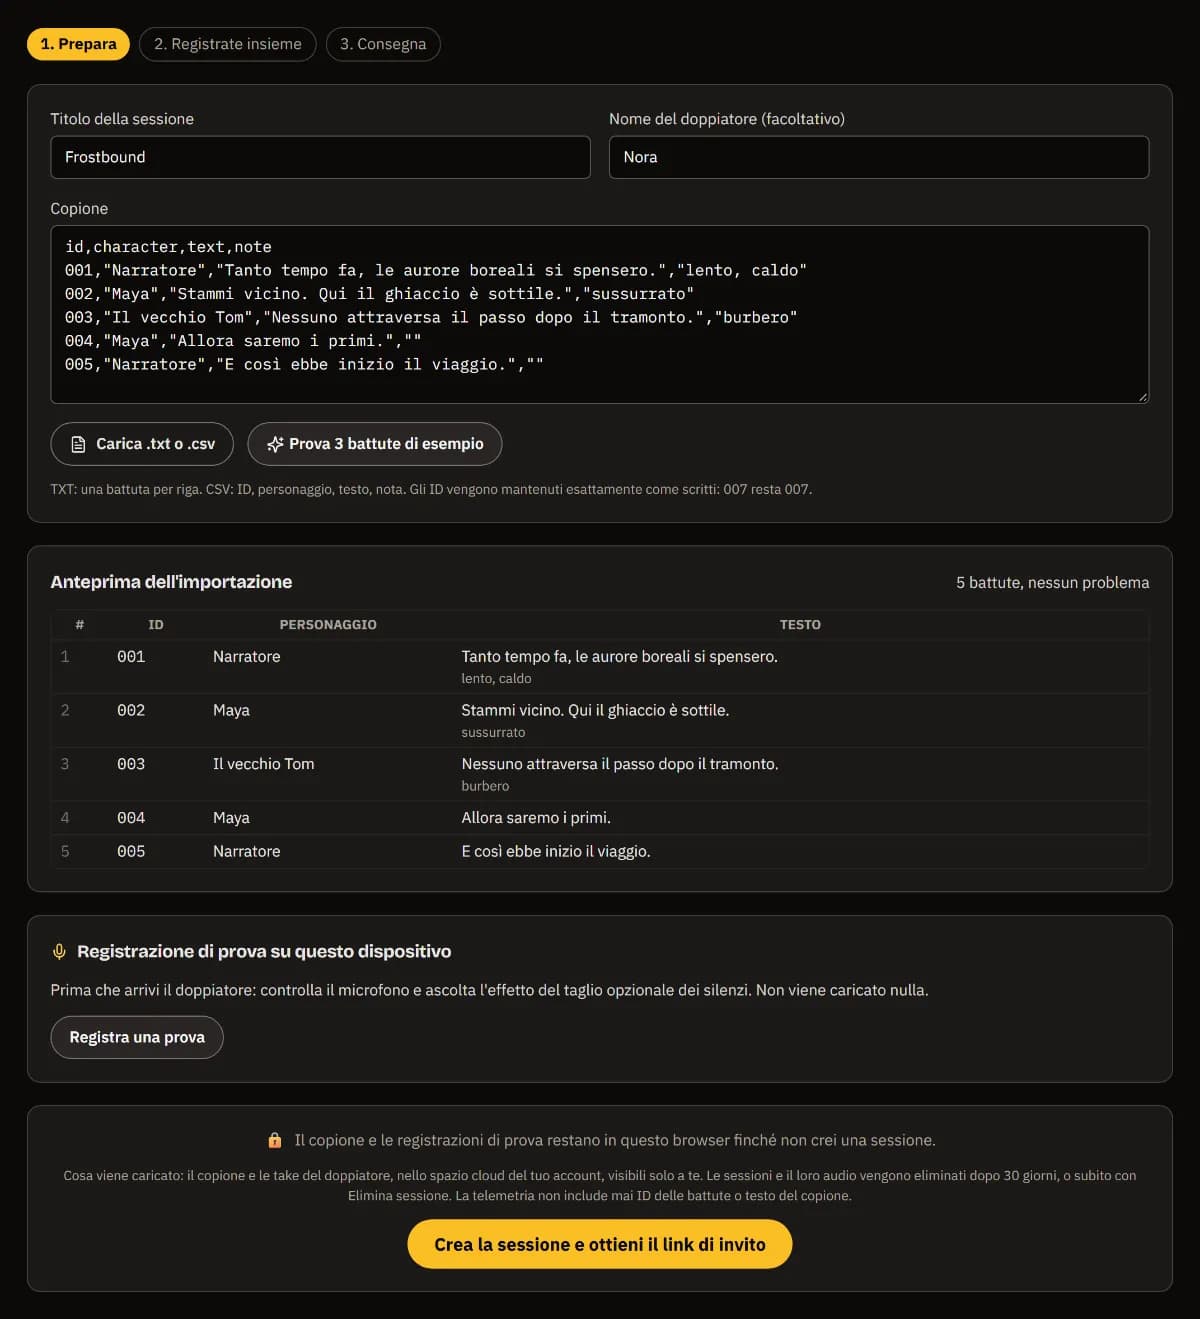This screenshot has width=1200, height=1319.
Task: Select ID cell 004
Action: click(131, 817)
